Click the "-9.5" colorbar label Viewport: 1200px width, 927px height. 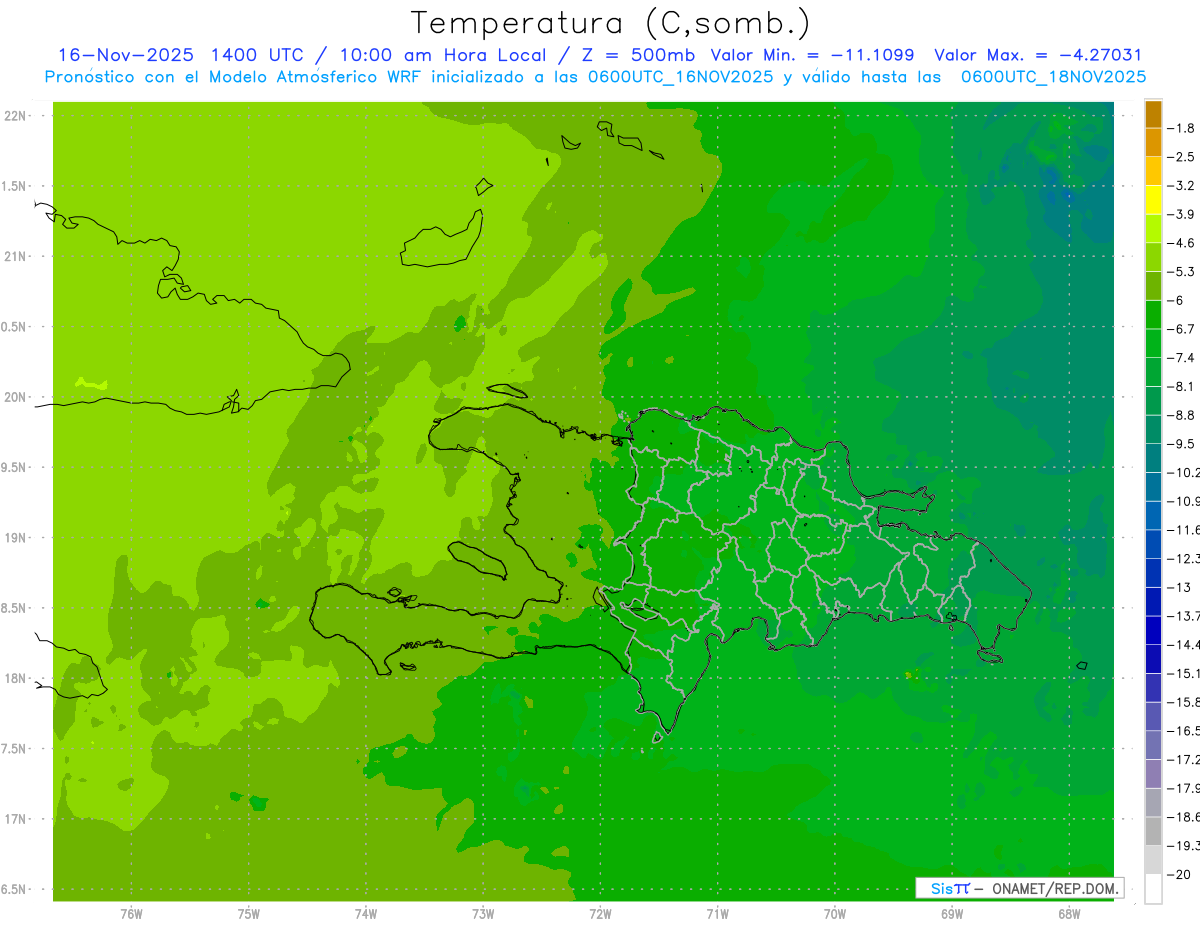1181,444
